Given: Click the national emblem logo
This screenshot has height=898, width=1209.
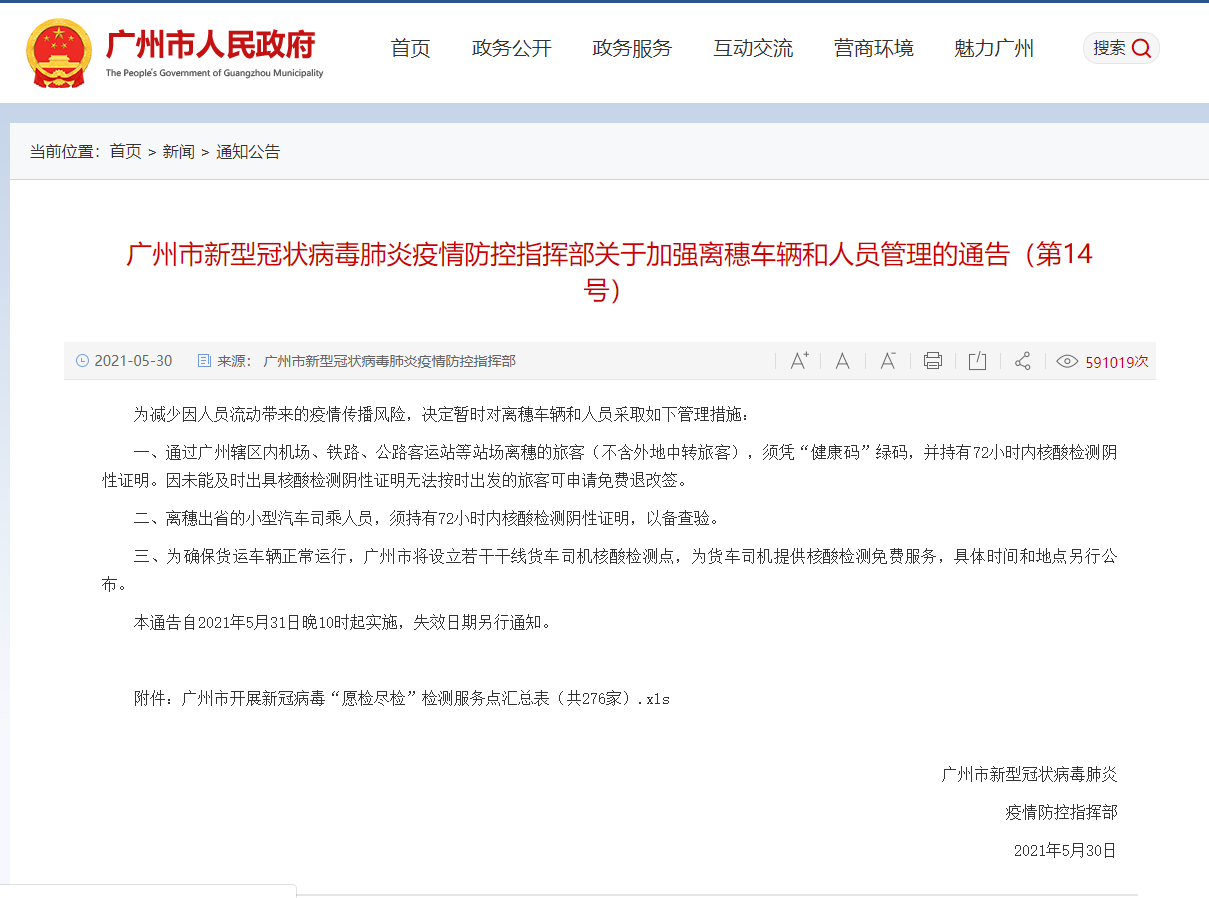Looking at the screenshot, I should tap(58, 53).
